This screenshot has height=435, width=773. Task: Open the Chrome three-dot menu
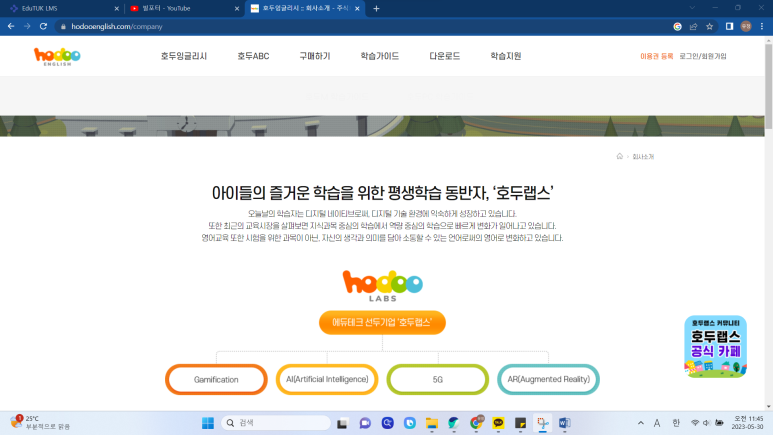tap(762, 27)
